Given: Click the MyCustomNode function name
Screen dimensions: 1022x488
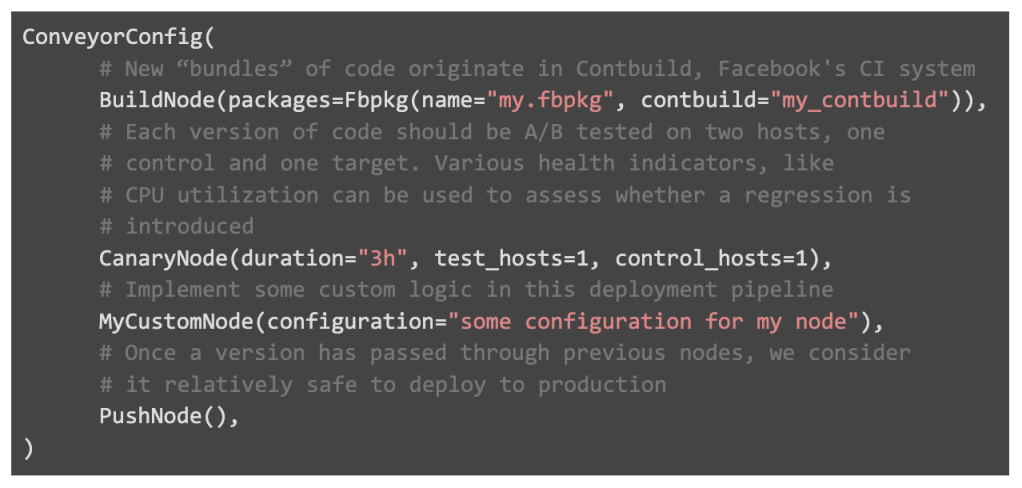Looking at the screenshot, I should [x=176, y=322].
